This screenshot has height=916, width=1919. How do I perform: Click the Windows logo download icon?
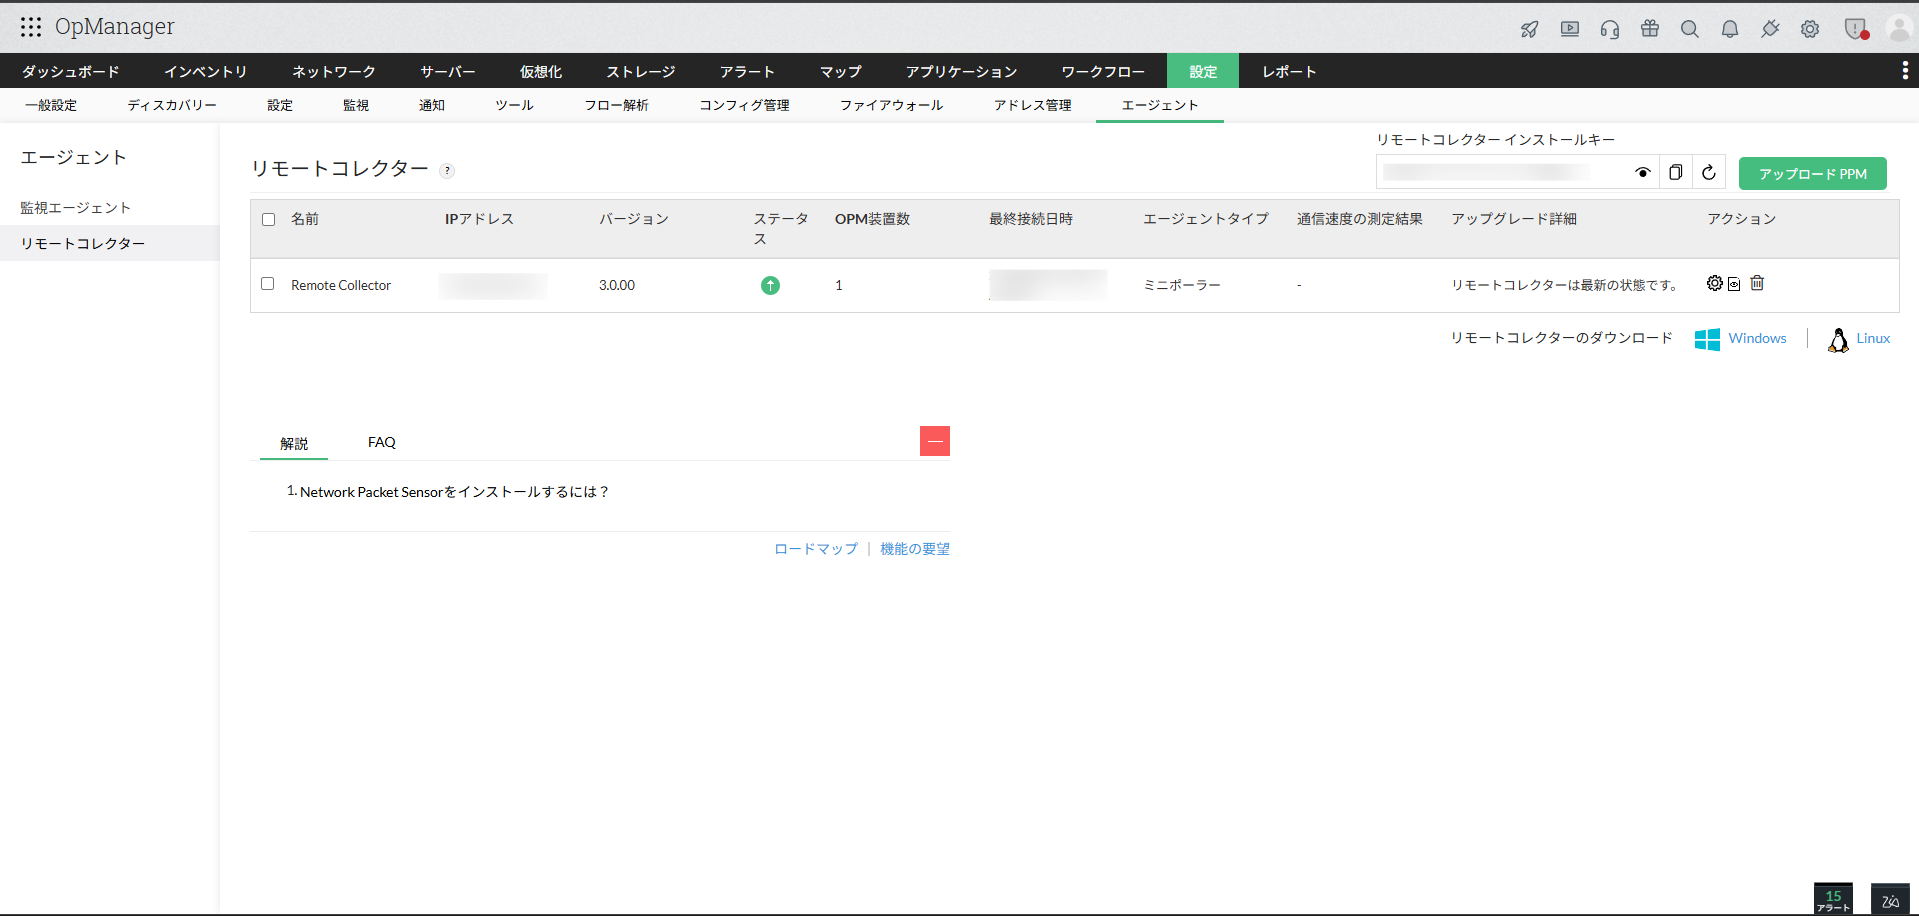pyautogui.click(x=1707, y=339)
